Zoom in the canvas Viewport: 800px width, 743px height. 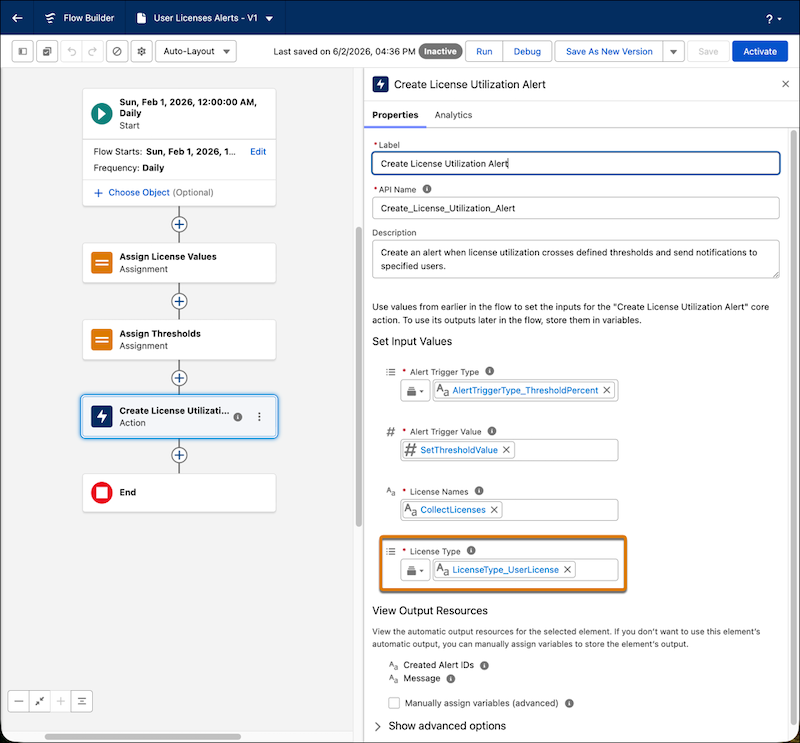tap(61, 701)
